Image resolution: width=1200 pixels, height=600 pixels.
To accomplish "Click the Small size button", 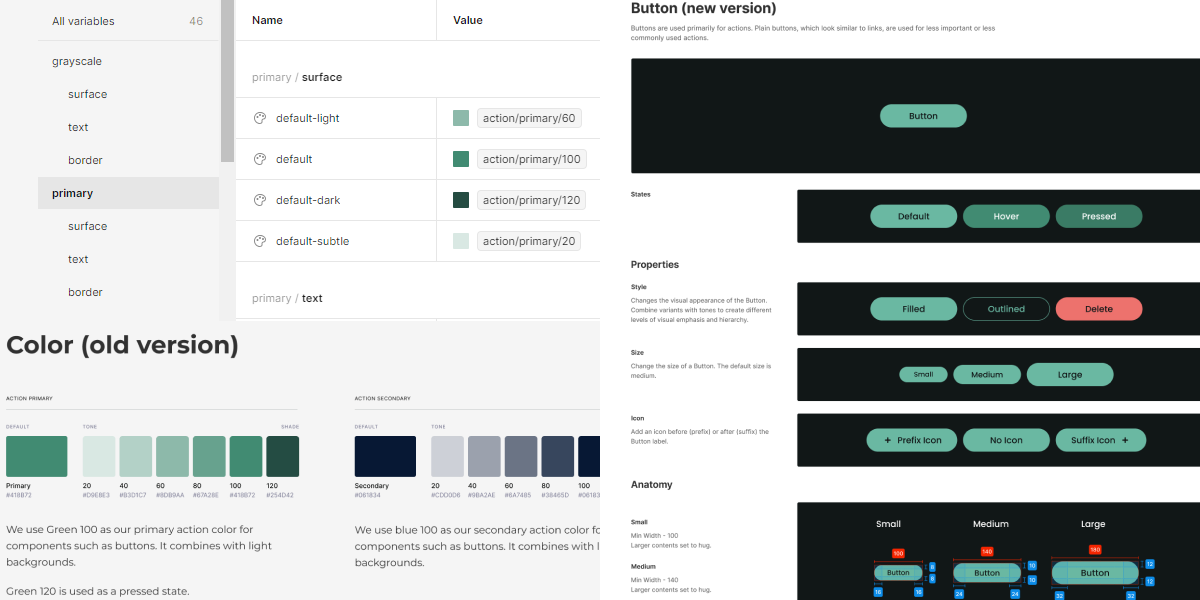I will pyautogui.click(x=923, y=375).
